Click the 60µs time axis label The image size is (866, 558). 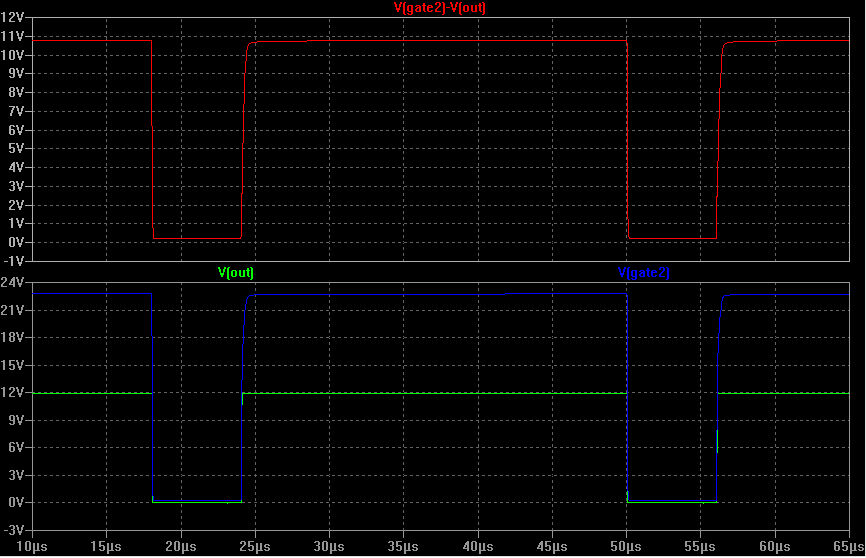774,547
